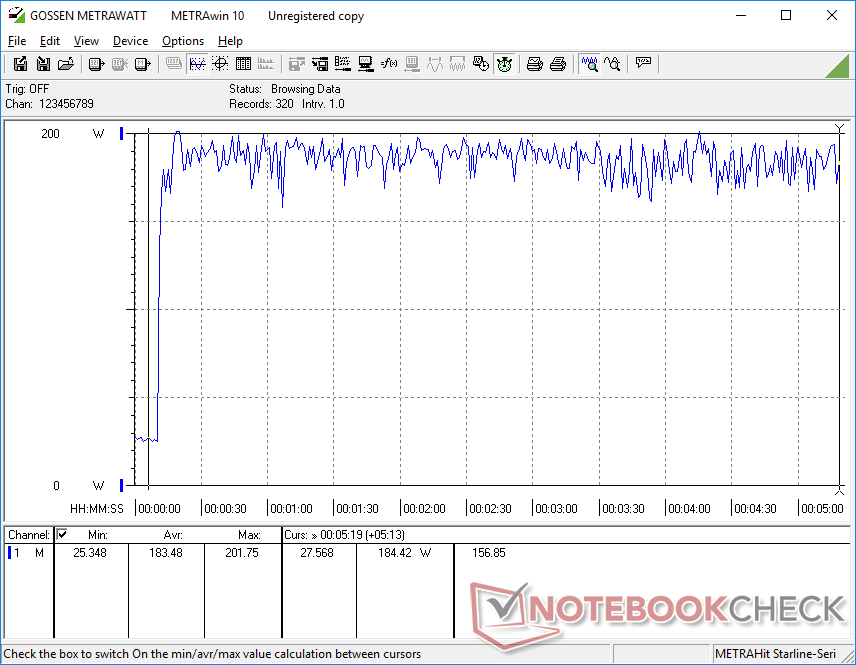The width and height of the screenshot is (856, 665).
Task: Click the right cursor Y handle at top
Action: click(x=840, y=129)
